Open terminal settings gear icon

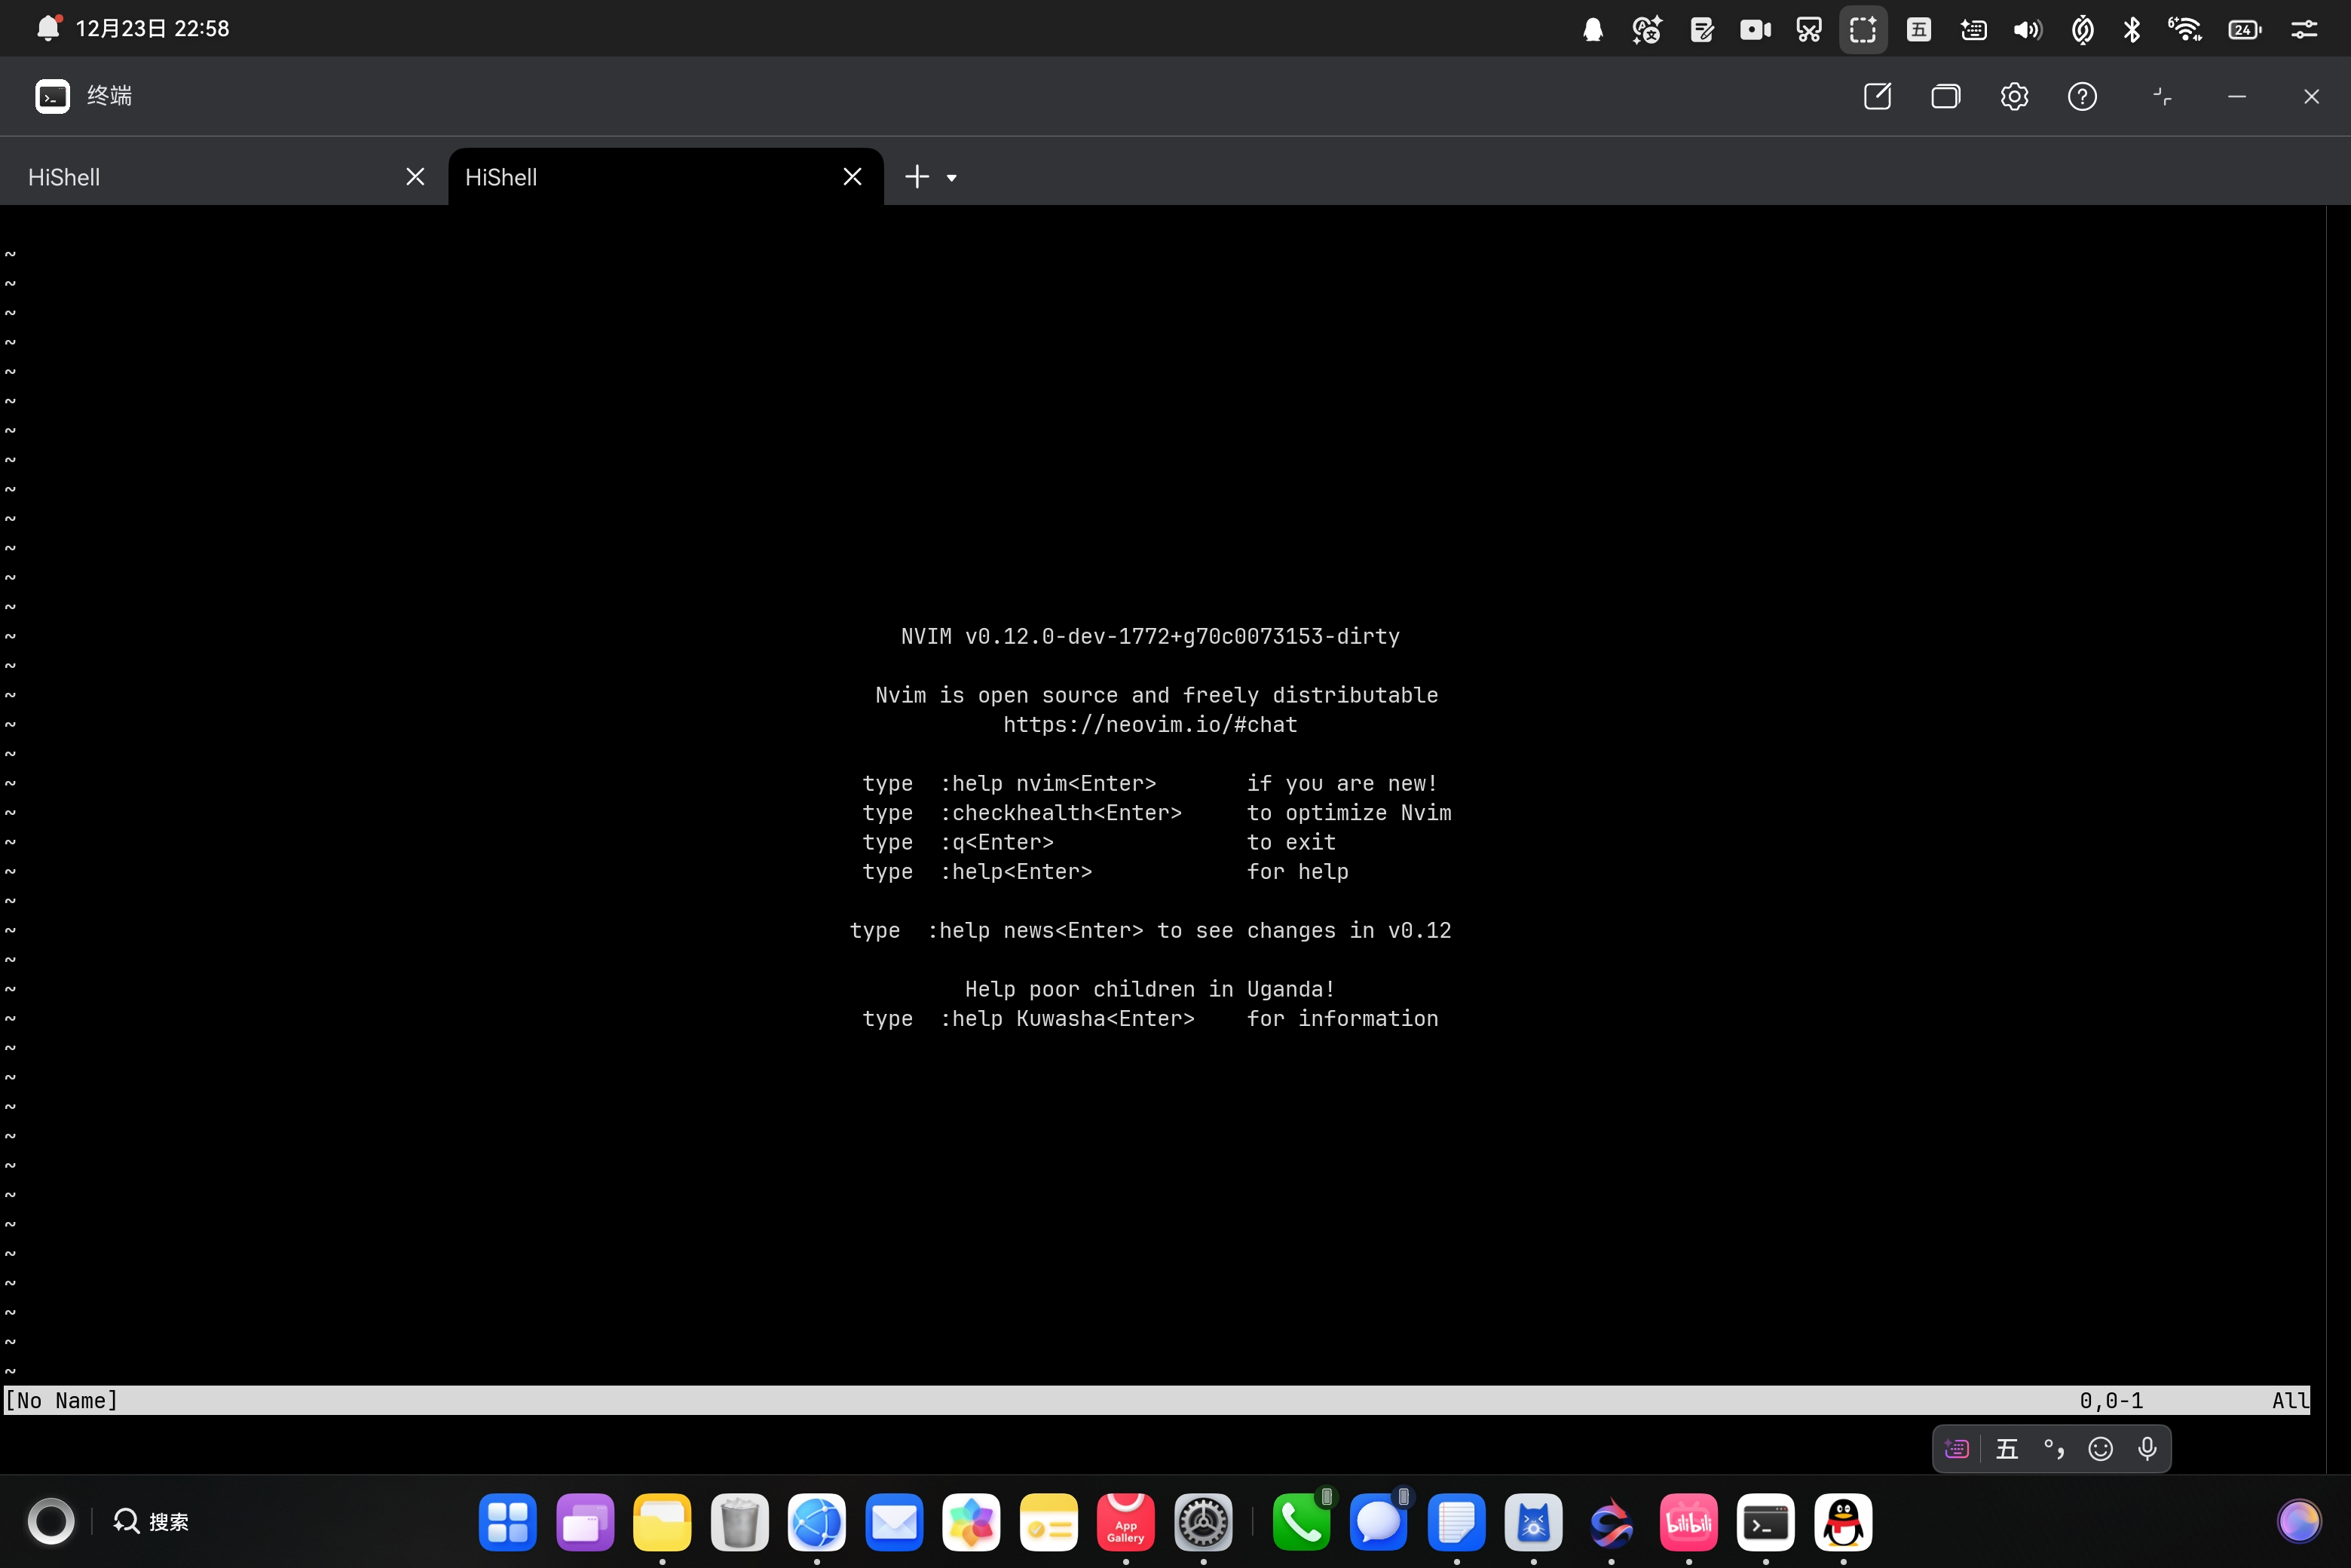pyautogui.click(x=2014, y=96)
